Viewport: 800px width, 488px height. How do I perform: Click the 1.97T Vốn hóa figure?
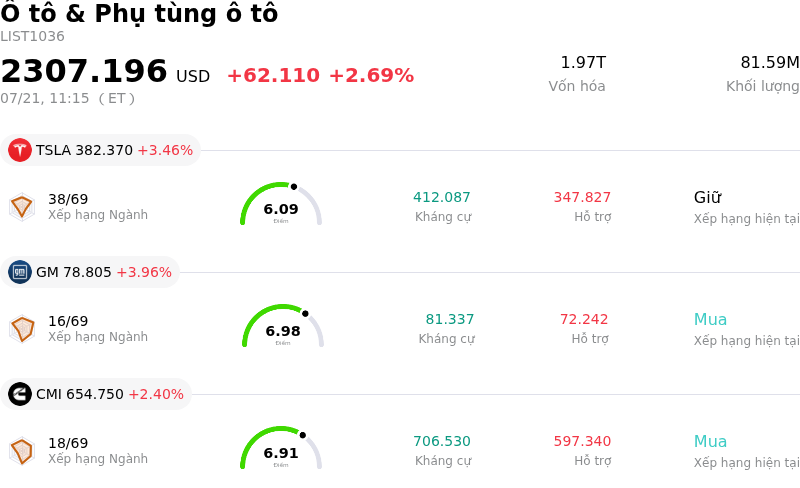583,62
